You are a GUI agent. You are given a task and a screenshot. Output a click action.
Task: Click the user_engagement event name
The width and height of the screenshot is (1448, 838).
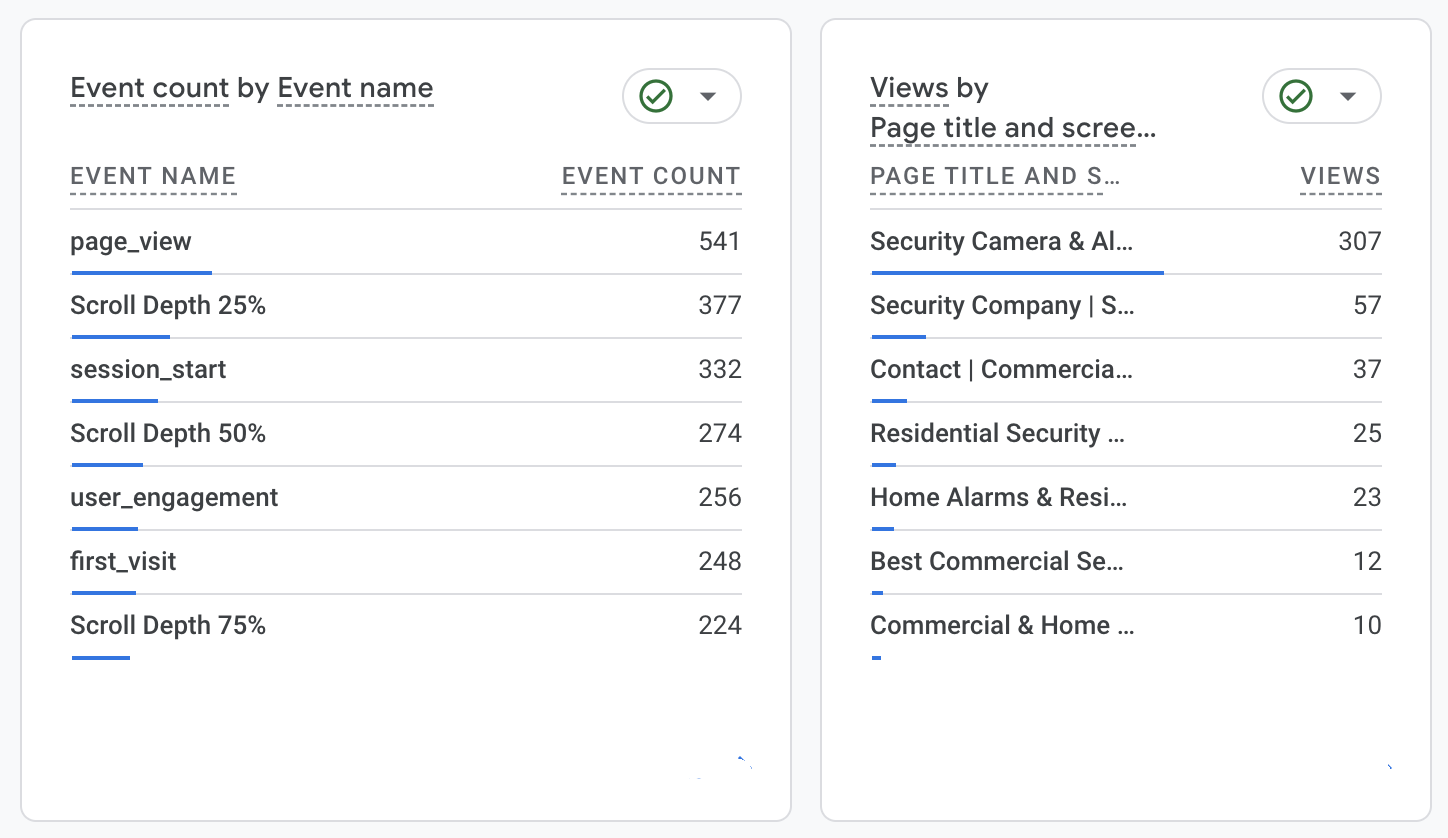coord(174,498)
